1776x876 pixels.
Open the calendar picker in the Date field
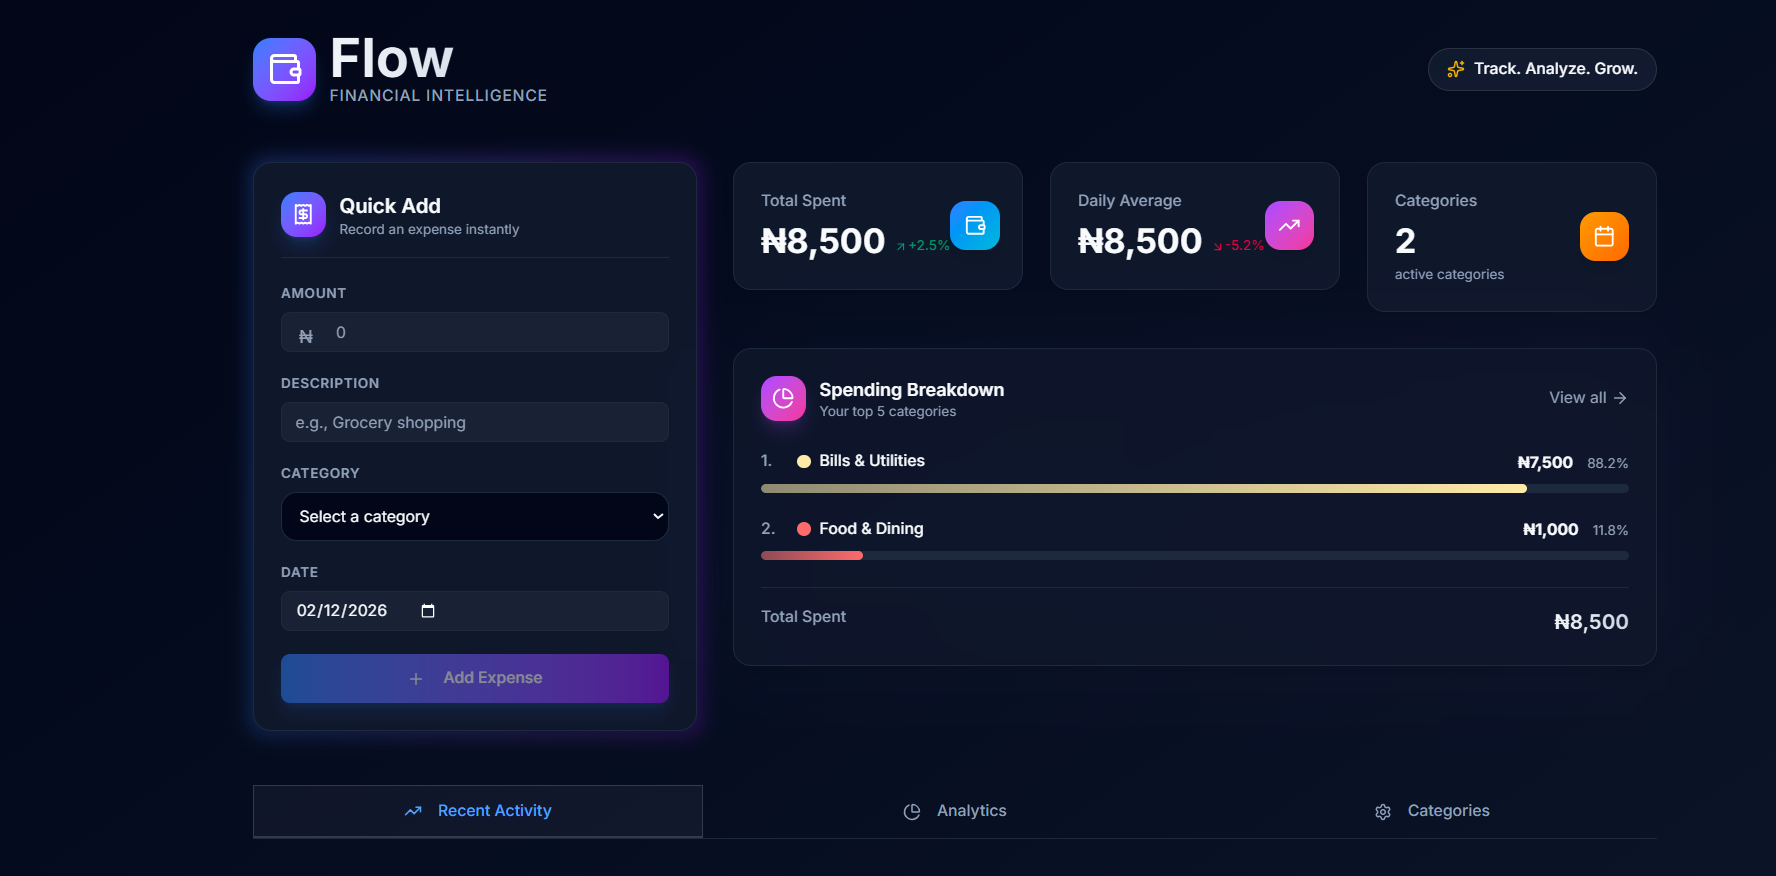click(x=428, y=610)
